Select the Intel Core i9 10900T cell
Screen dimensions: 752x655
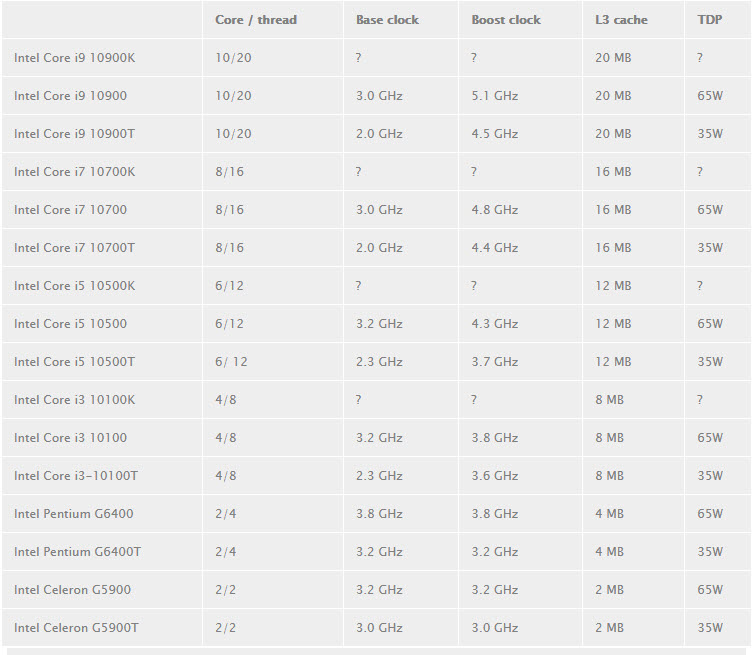[74, 134]
